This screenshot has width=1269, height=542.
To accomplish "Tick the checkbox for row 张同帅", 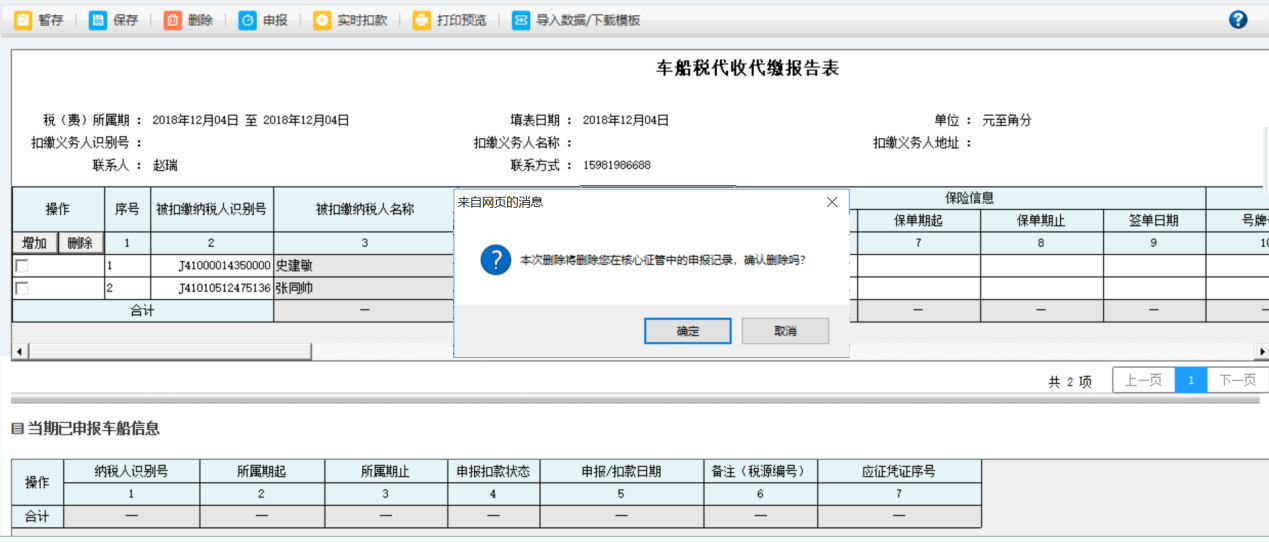I will (21, 288).
